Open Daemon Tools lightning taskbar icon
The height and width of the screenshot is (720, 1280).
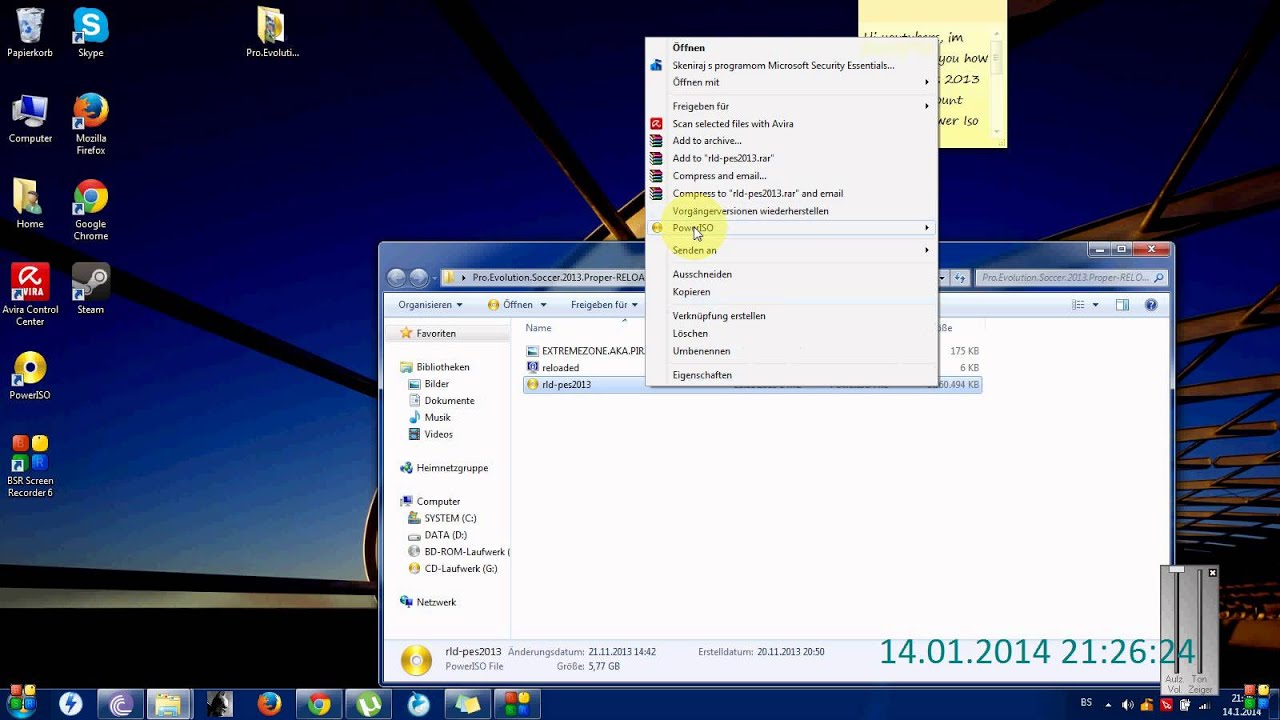[x=70, y=704]
